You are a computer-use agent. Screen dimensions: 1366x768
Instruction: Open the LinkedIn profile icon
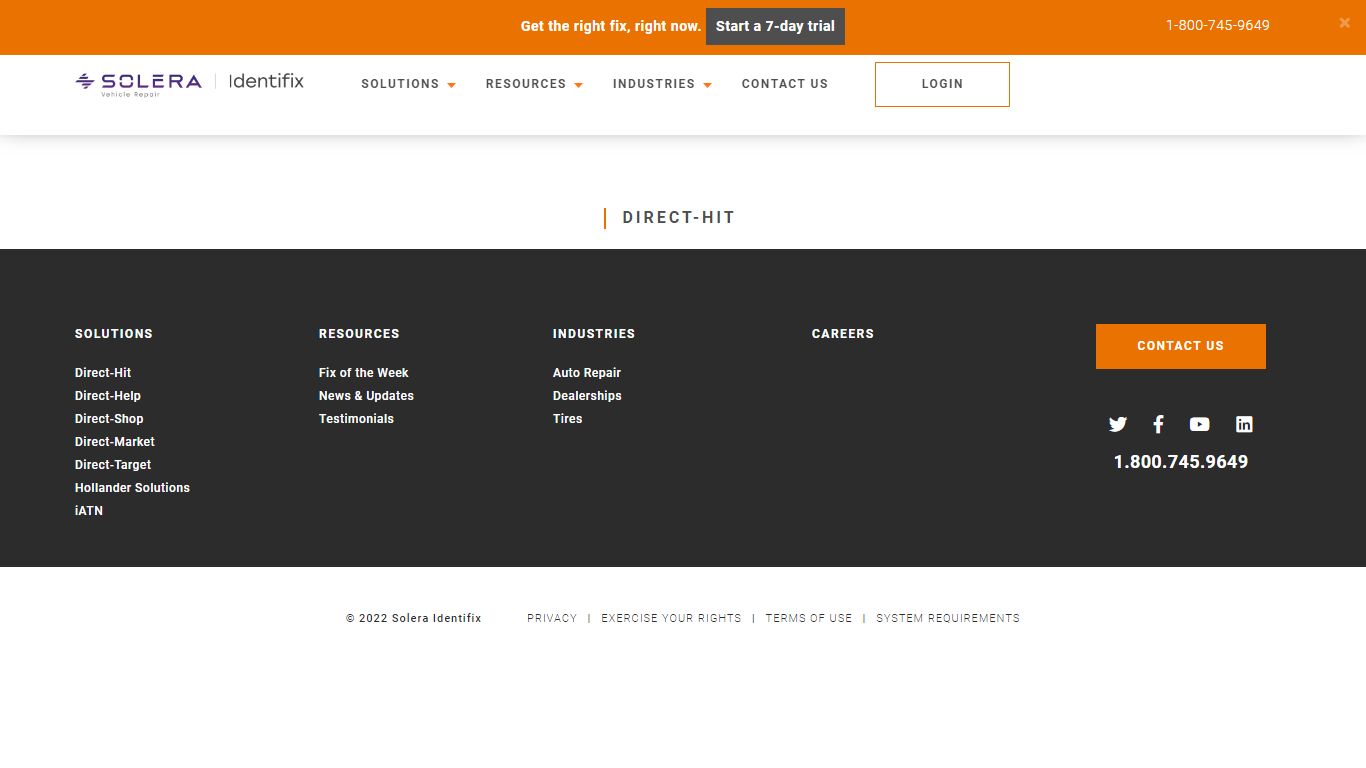(x=1244, y=424)
